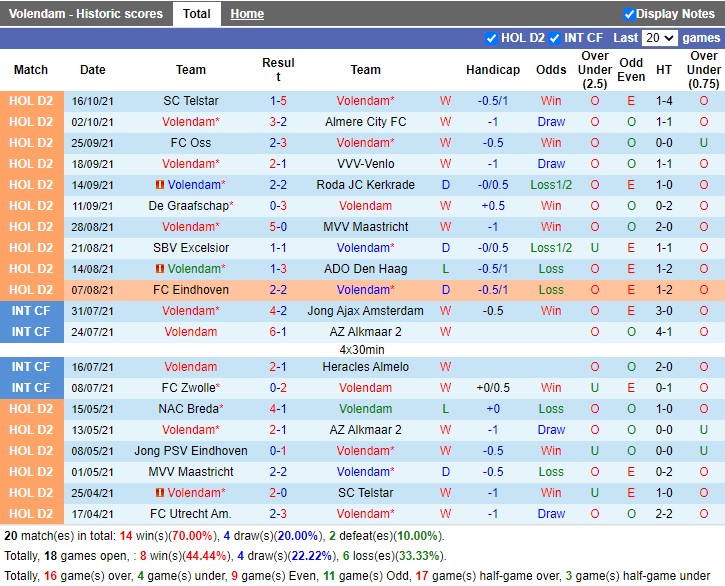Screen dimensions: 725x586
Task: Click the 6-1 result against AZ Alkmaar 2
Action: coord(278,332)
